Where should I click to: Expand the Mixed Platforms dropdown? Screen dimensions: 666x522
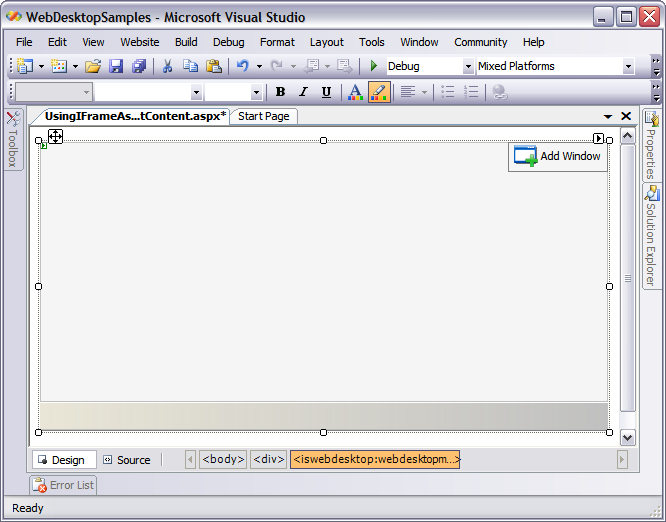[x=628, y=66]
